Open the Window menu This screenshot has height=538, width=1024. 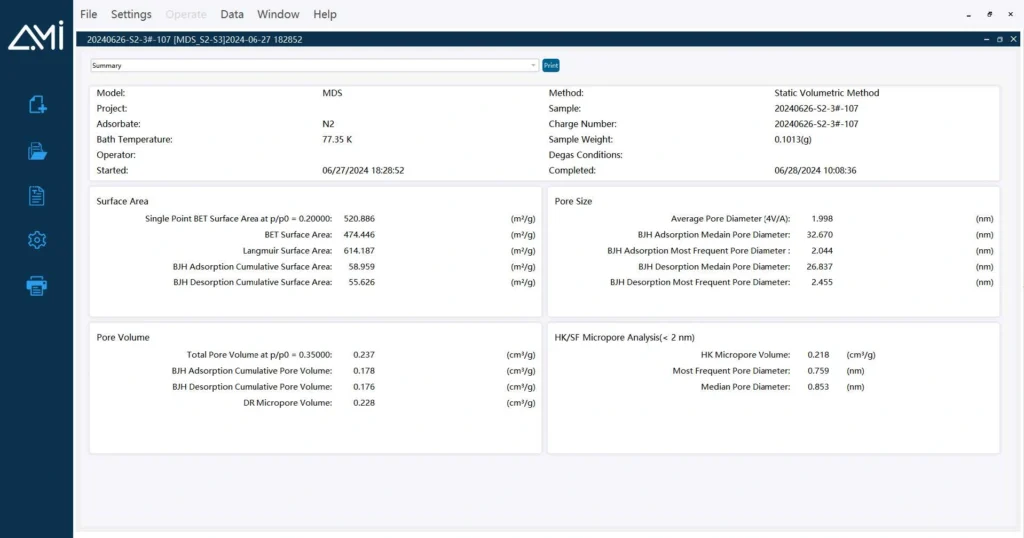pos(278,15)
